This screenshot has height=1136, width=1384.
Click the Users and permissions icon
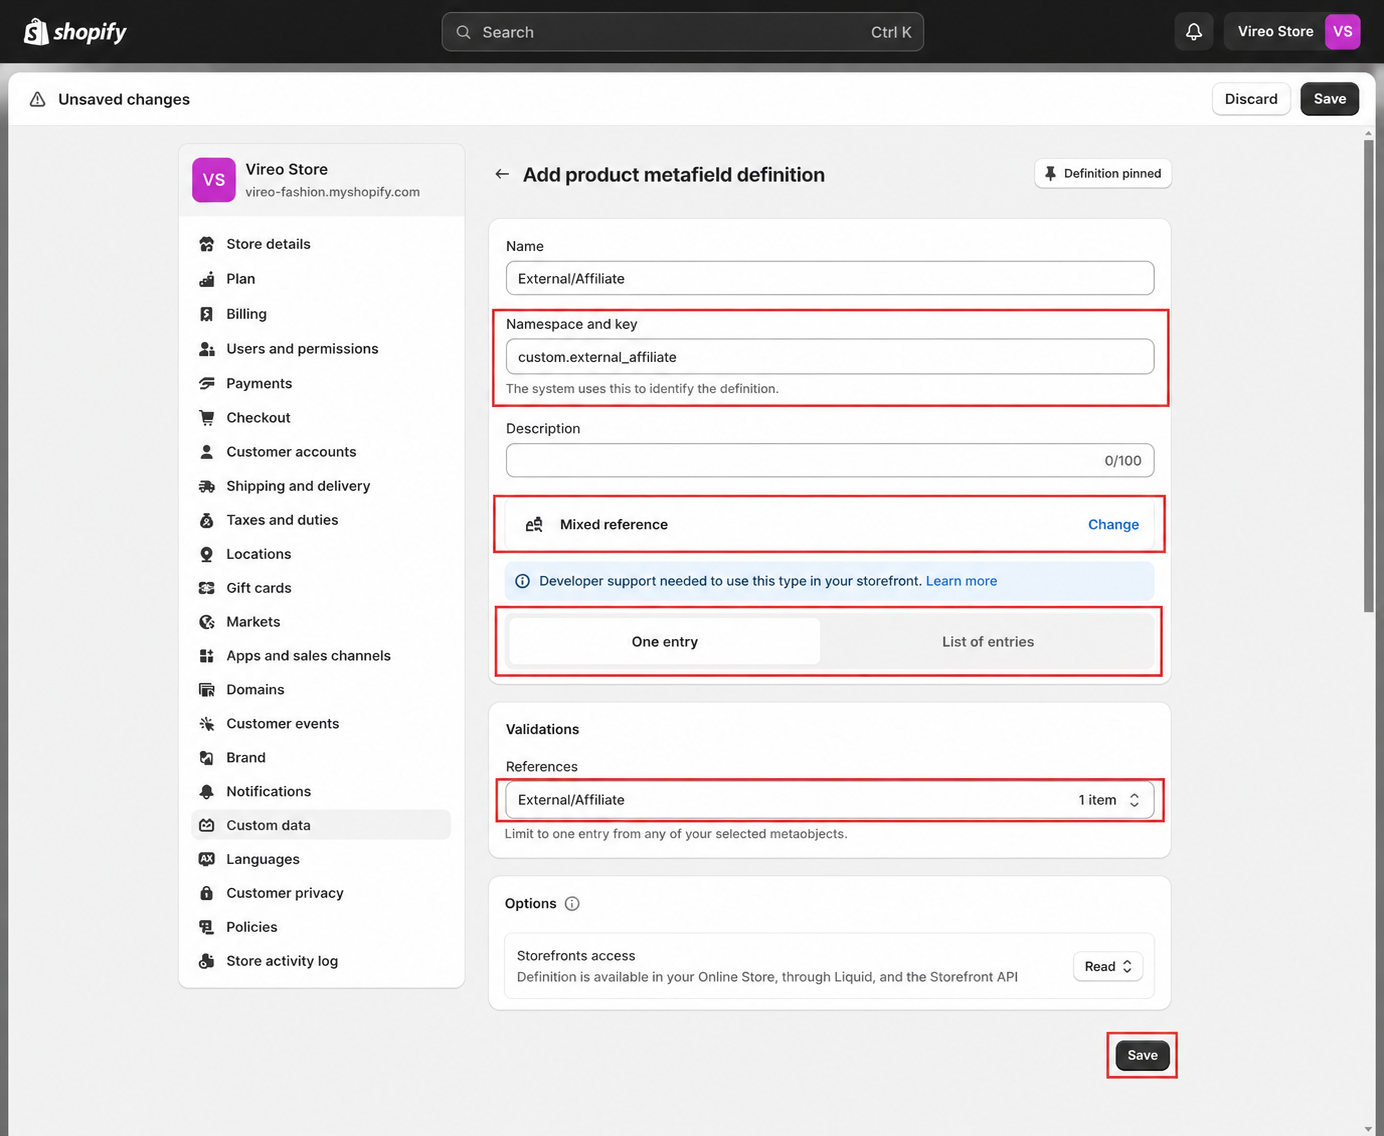click(207, 349)
